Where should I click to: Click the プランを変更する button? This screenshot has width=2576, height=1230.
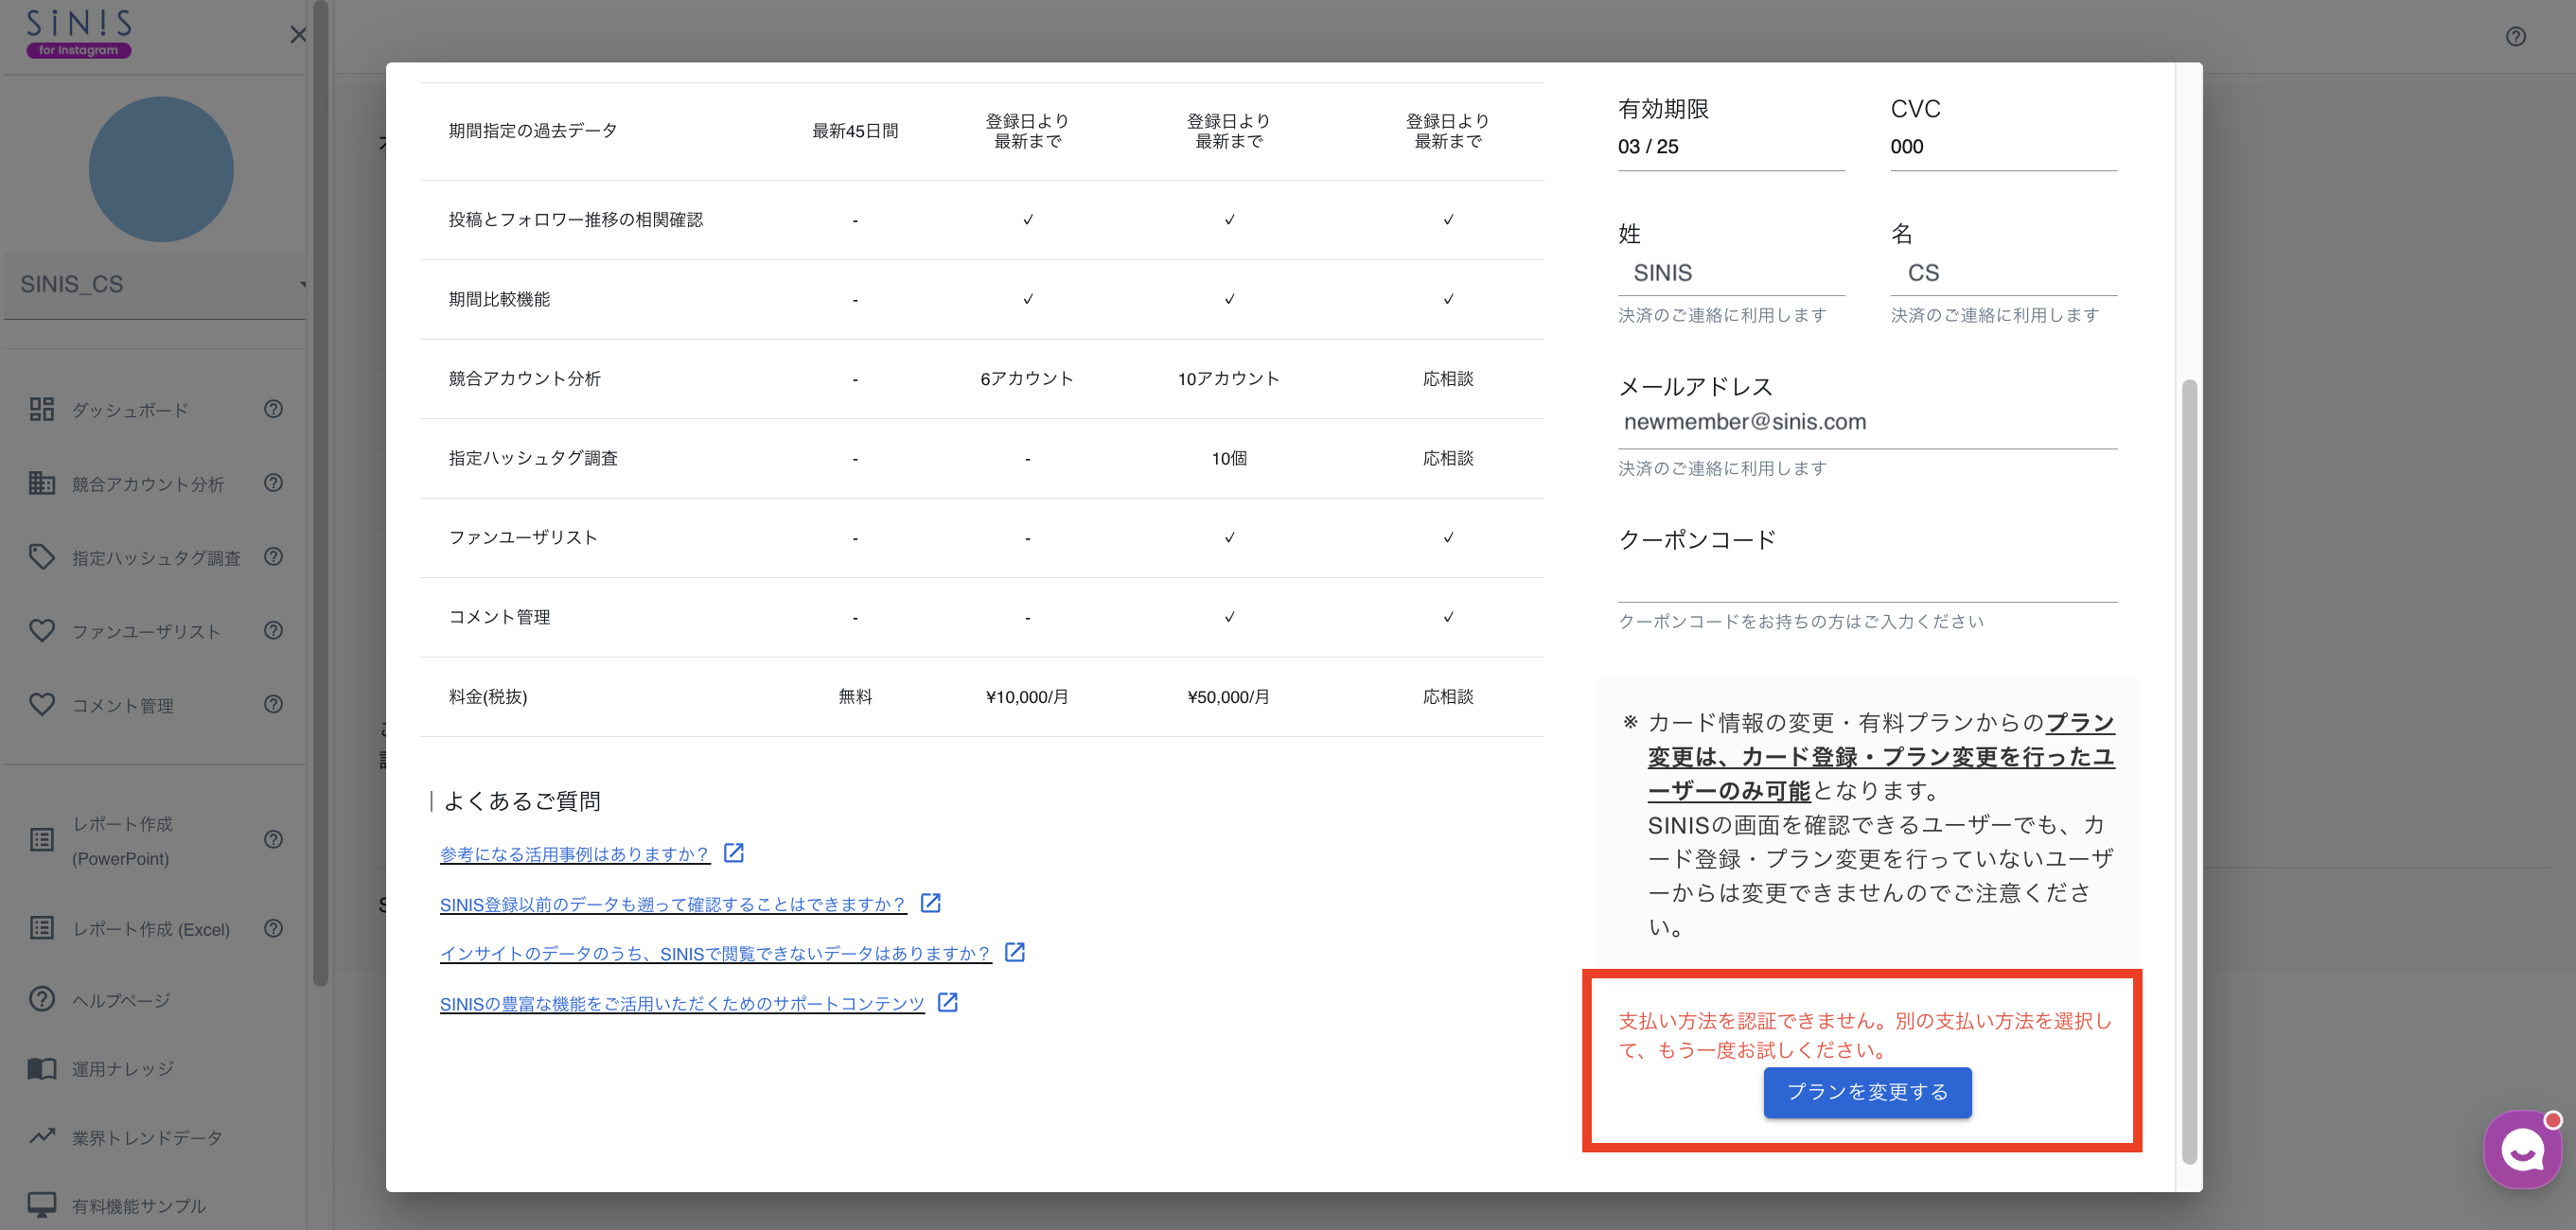click(1867, 1092)
